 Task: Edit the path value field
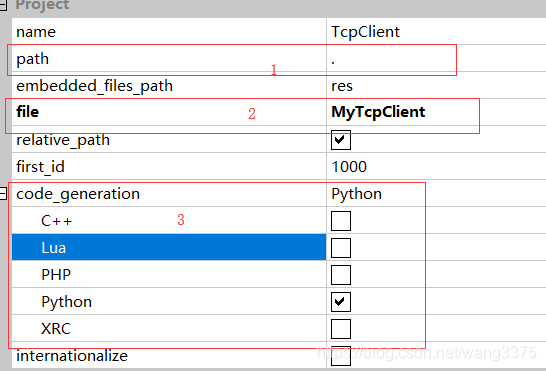point(436,59)
